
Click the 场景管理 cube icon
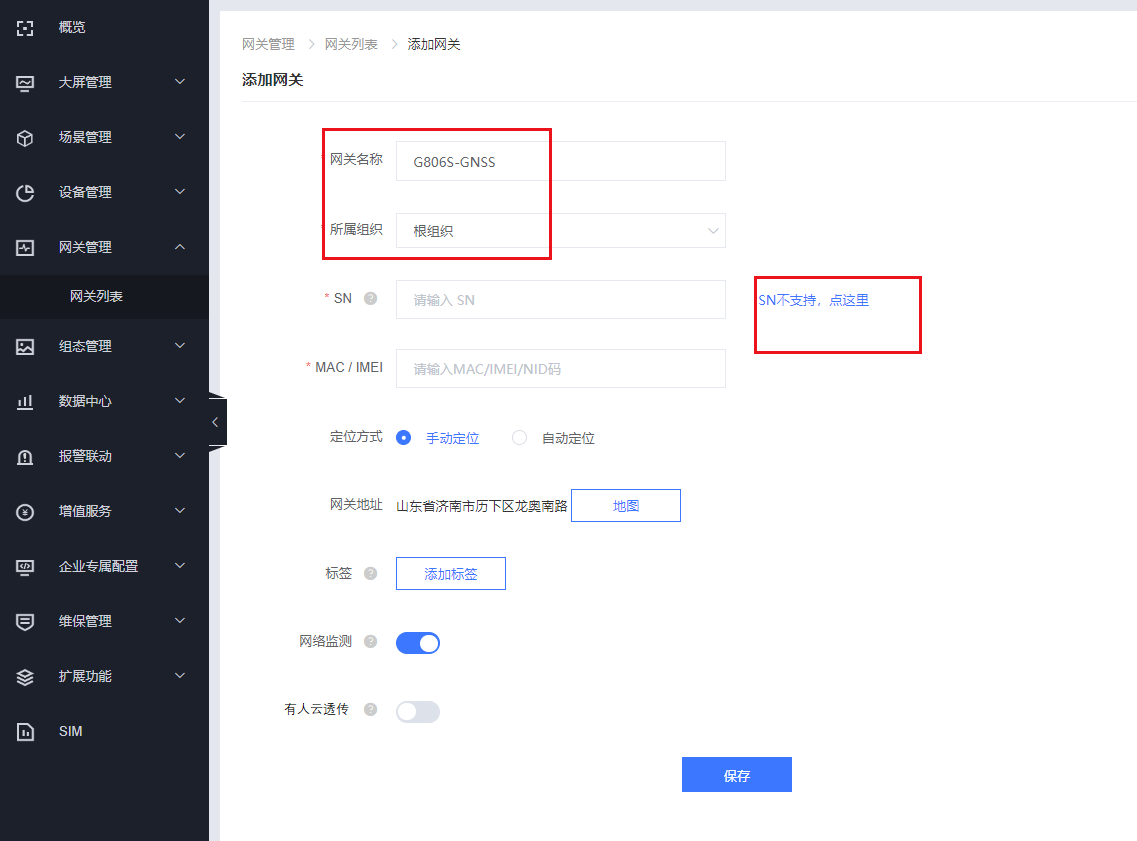point(26,138)
